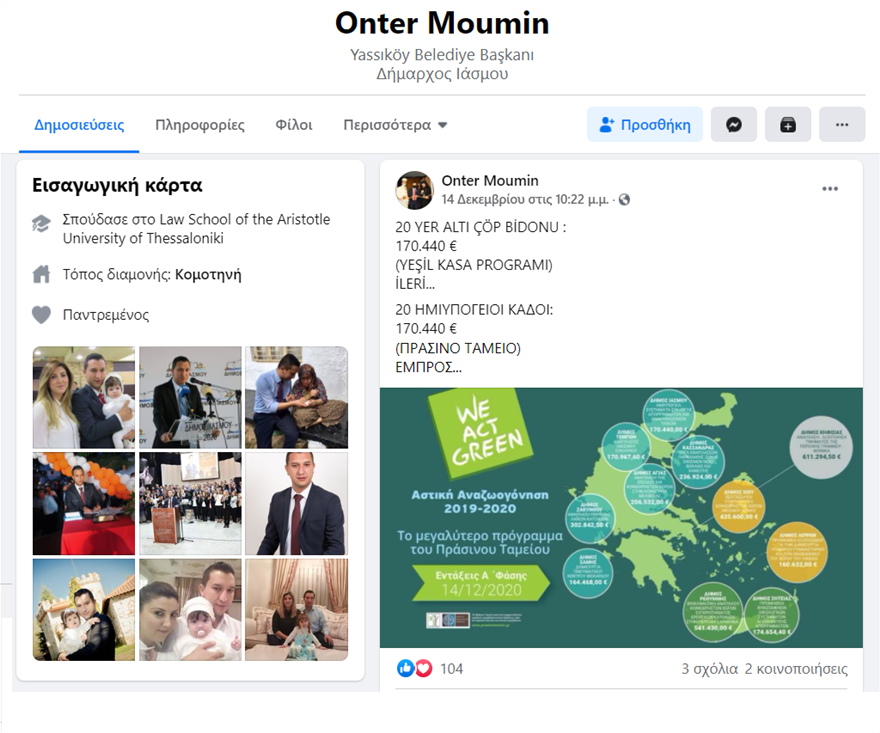Image resolution: width=880 pixels, height=733 pixels.
Task: Open Law School of Aristotle University link
Action: (196, 228)
